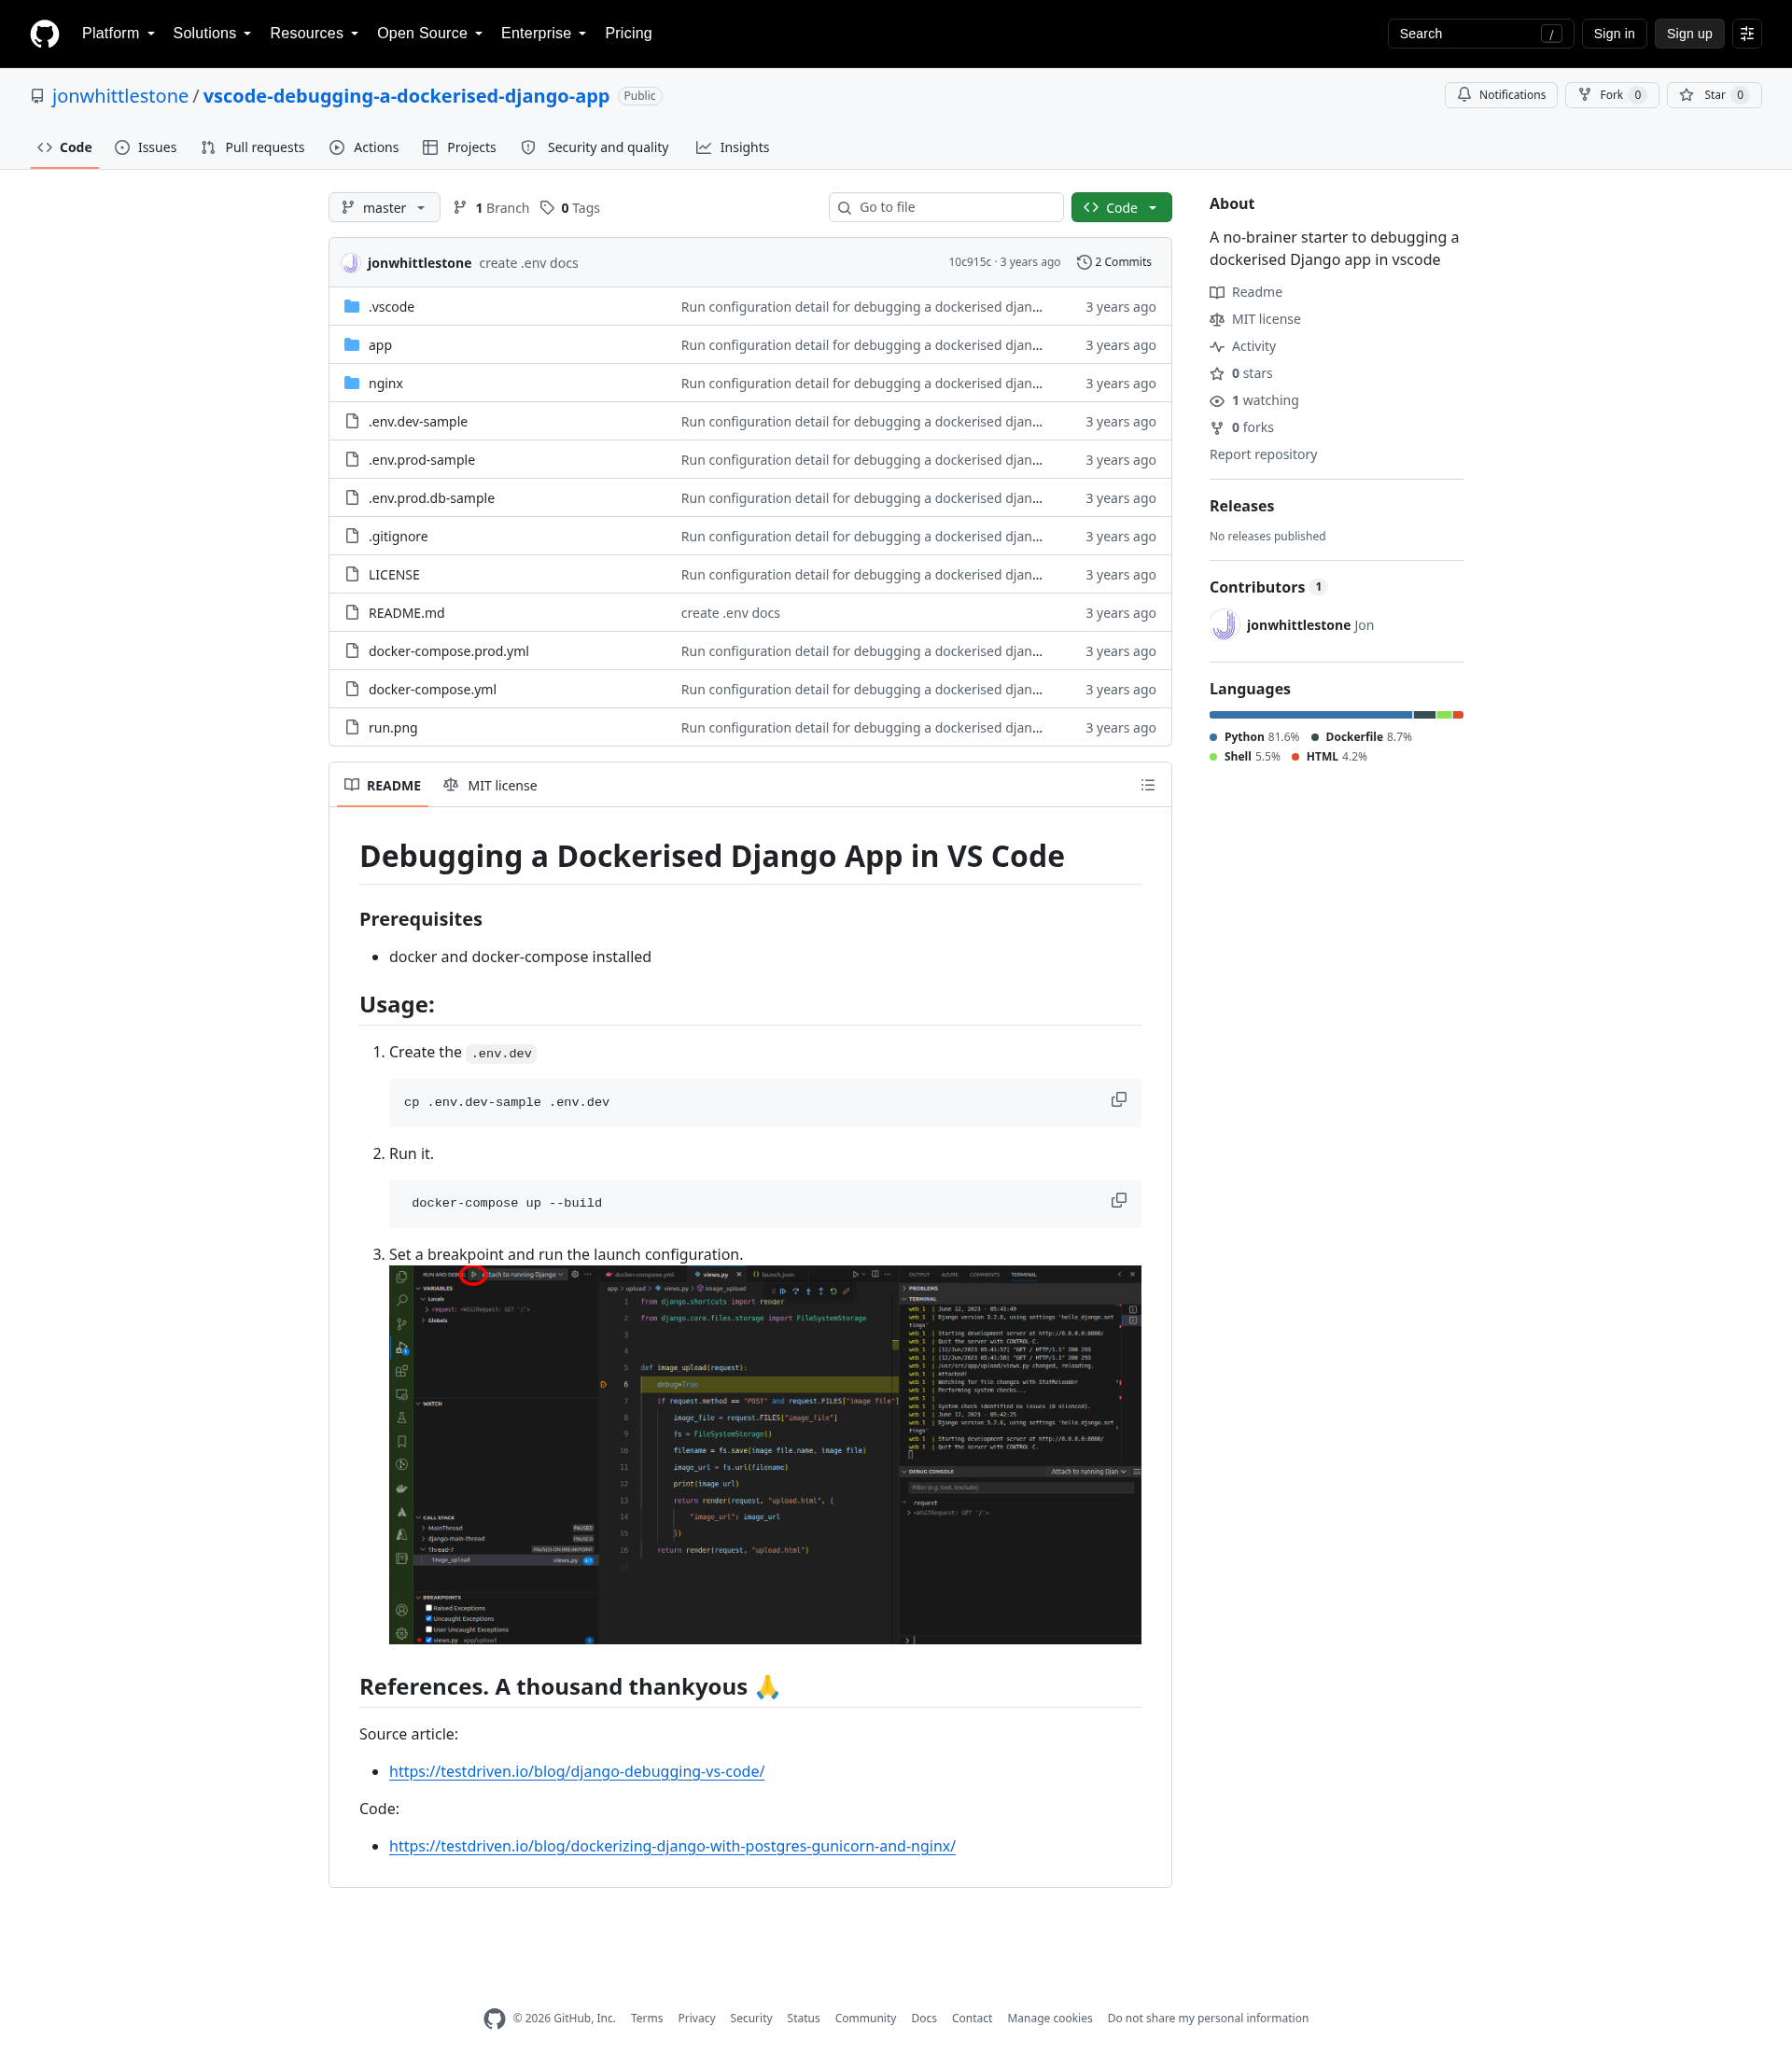Open the README outline icon
This screenshot has height=2068, width=1792.
pos(1147,786)
